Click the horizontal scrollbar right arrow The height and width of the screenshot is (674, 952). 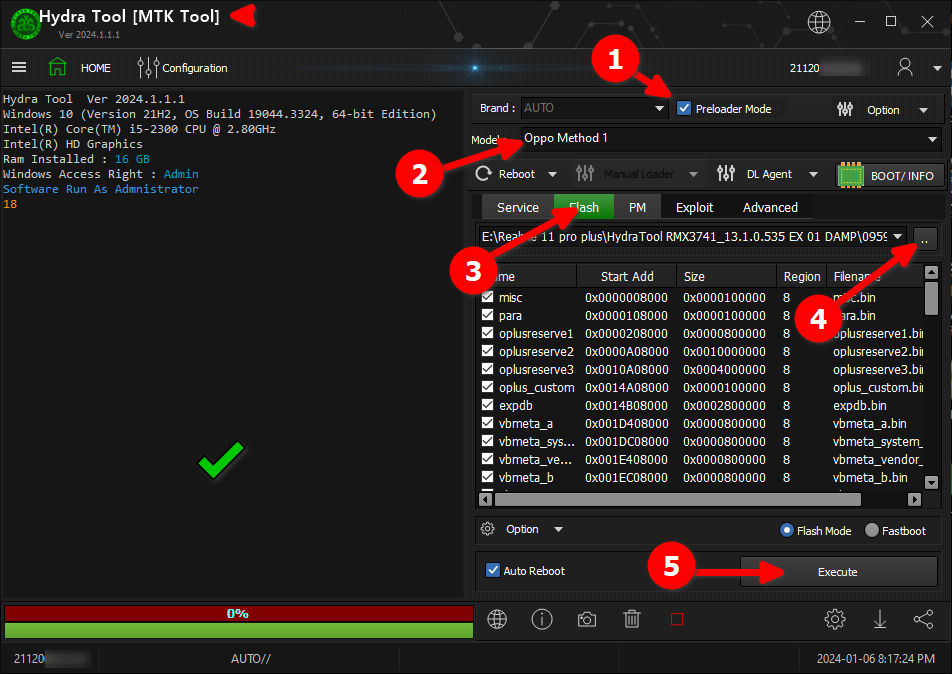coord(914,499)
